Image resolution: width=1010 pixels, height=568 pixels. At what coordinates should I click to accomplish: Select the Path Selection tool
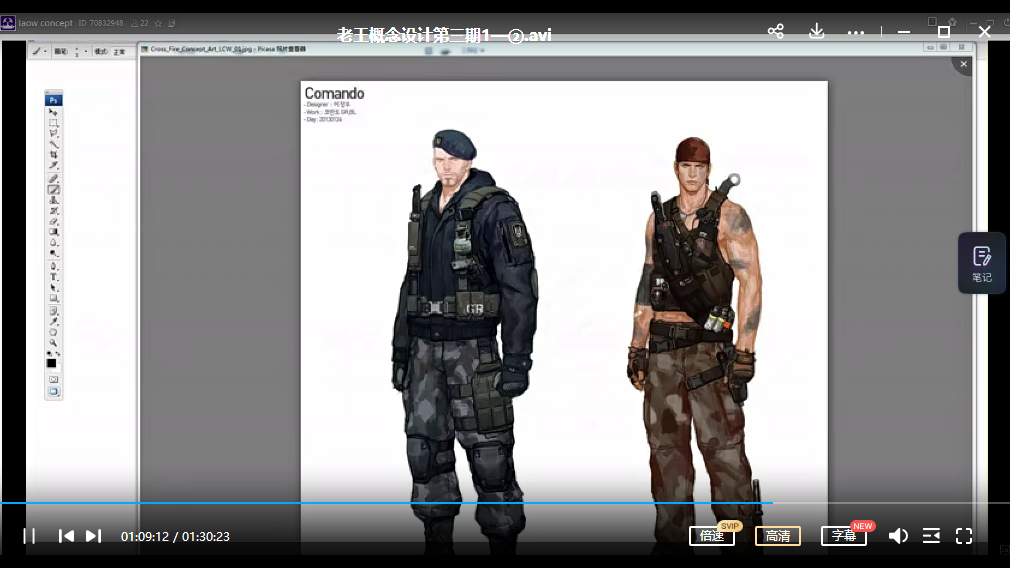[x=53, y=288]
